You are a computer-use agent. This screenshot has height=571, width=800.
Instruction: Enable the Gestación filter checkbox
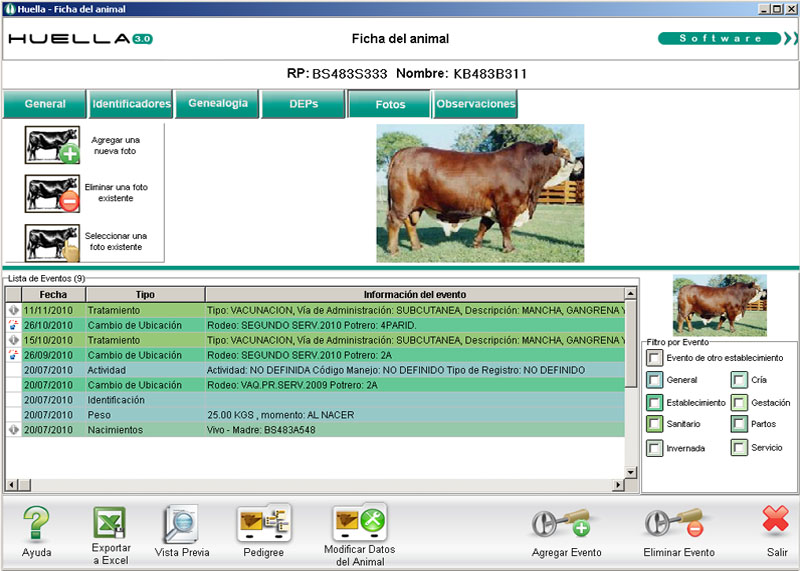click(x=738, y=403)
